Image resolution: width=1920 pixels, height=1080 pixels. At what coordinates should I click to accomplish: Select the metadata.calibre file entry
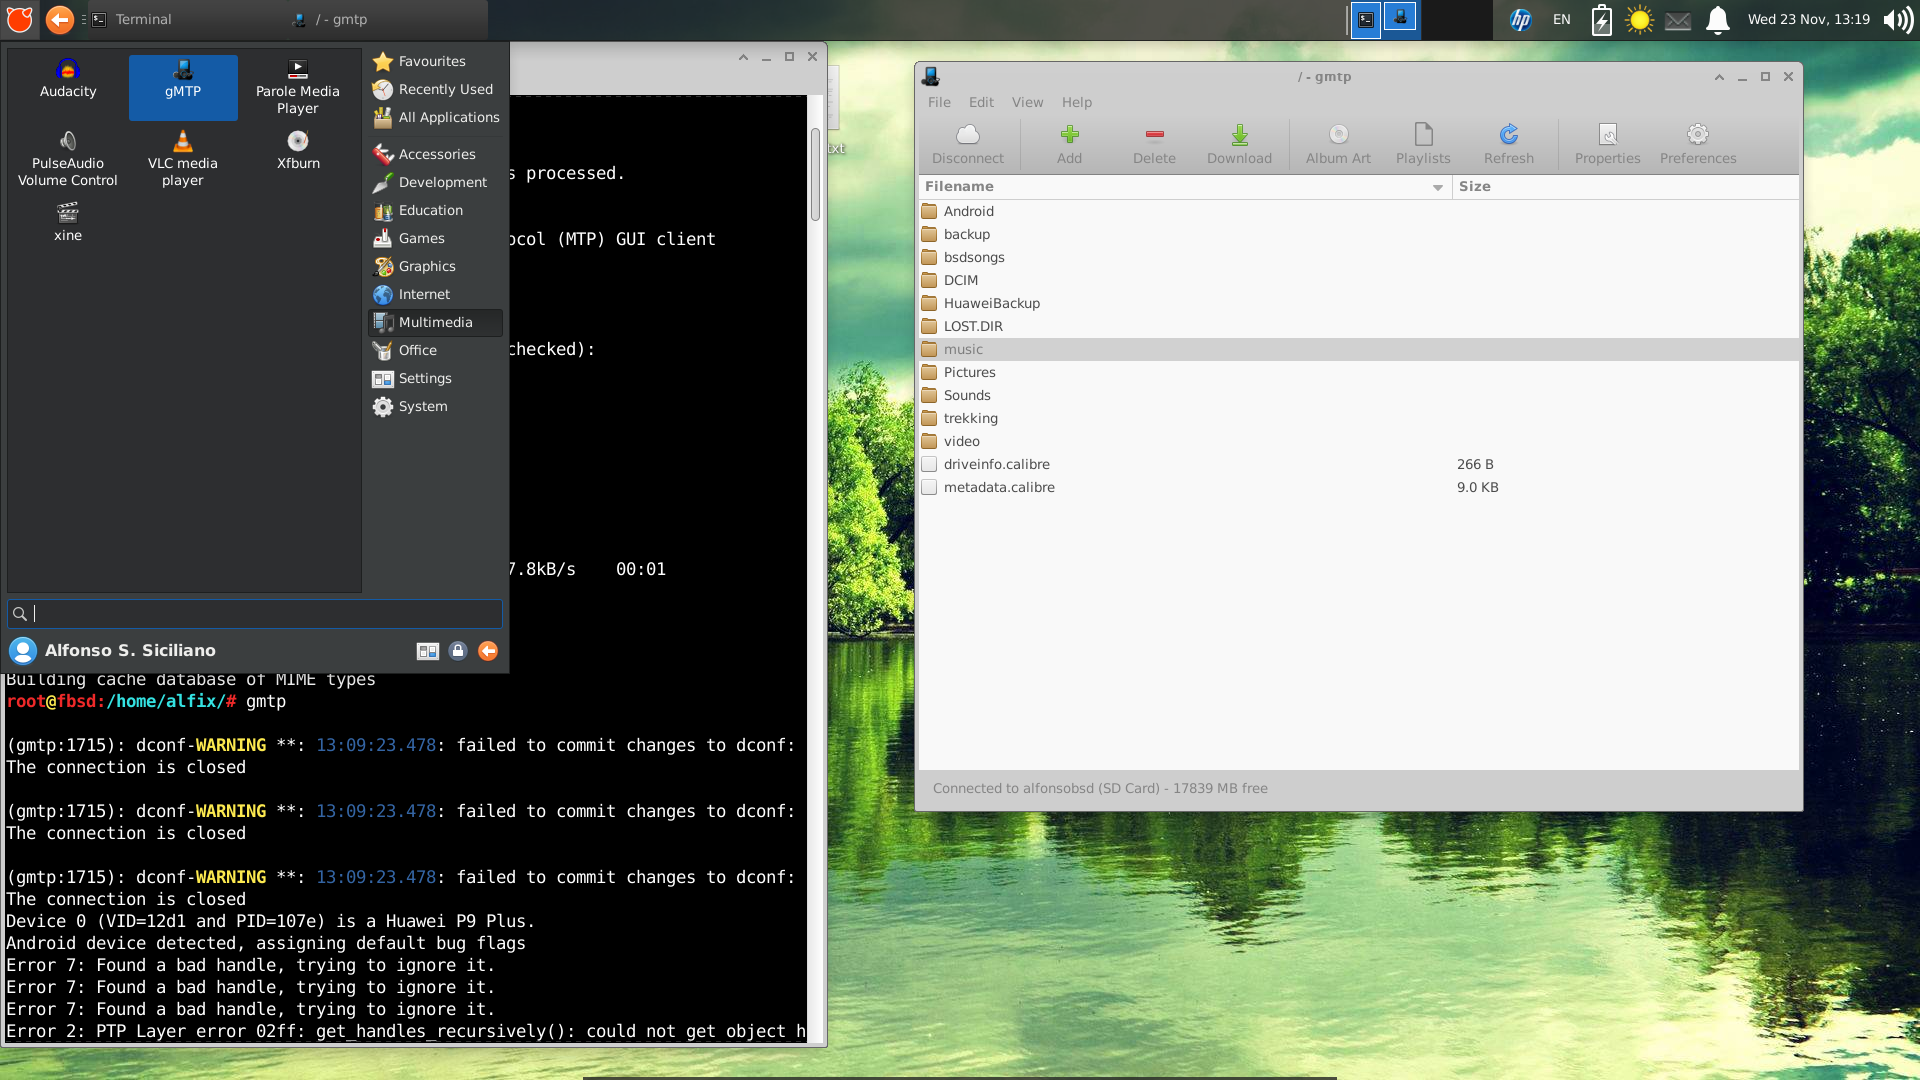998,487
